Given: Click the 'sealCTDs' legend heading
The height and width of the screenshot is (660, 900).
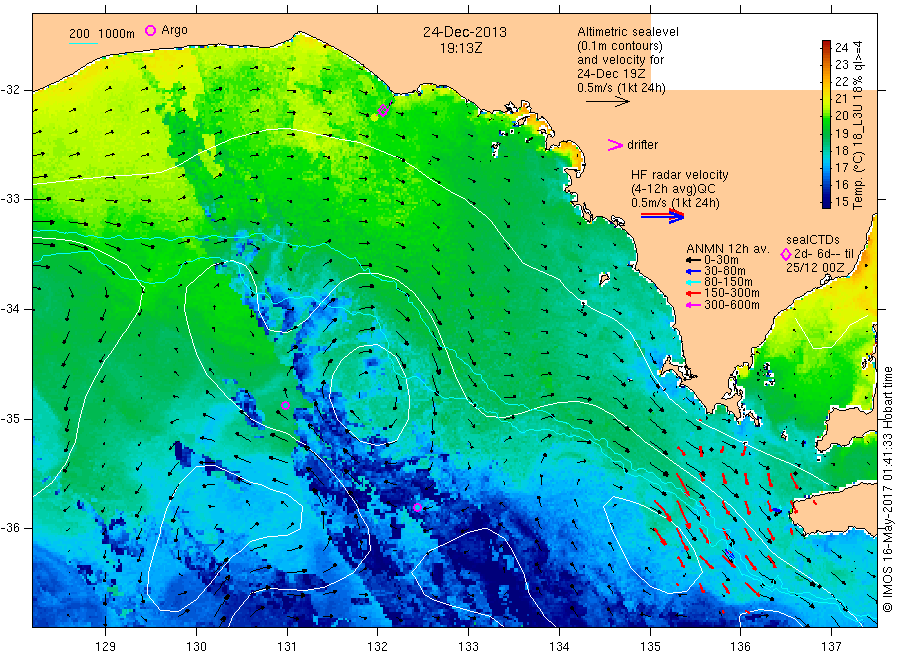Looking at the screenshot, I should pos(812,240).
